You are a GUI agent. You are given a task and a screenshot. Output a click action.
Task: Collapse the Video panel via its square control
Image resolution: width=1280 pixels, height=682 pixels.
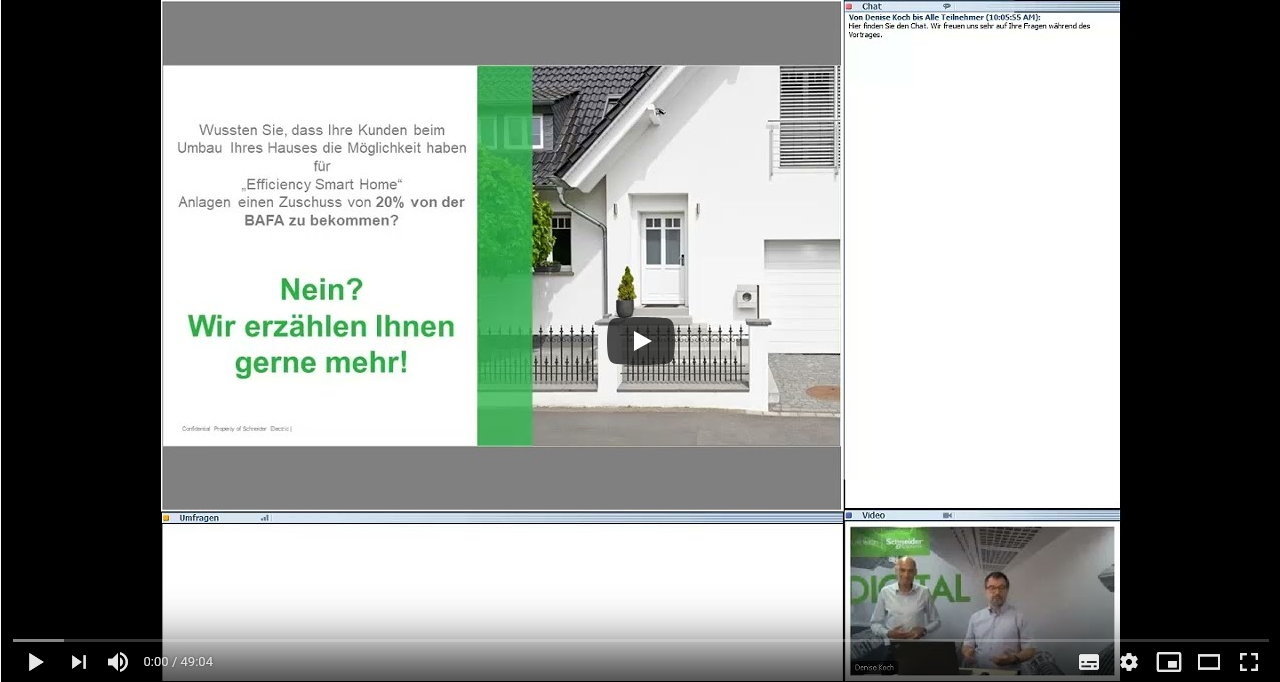(850, 515)
